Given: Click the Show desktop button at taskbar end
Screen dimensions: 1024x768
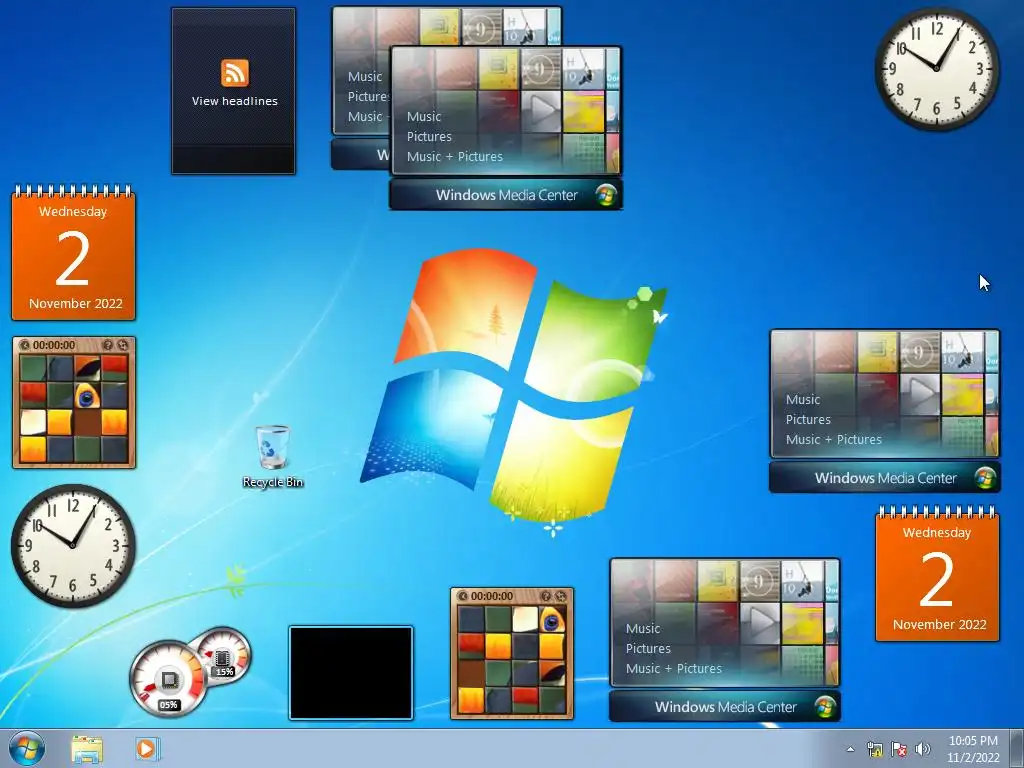Looking at the screenshot, I should coord(1017,749).
